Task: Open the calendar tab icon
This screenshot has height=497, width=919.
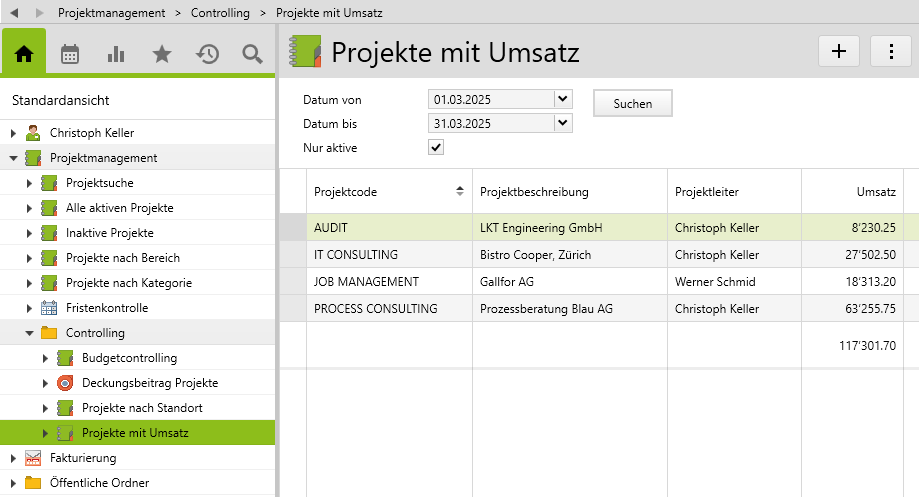Action: point(70,54)
